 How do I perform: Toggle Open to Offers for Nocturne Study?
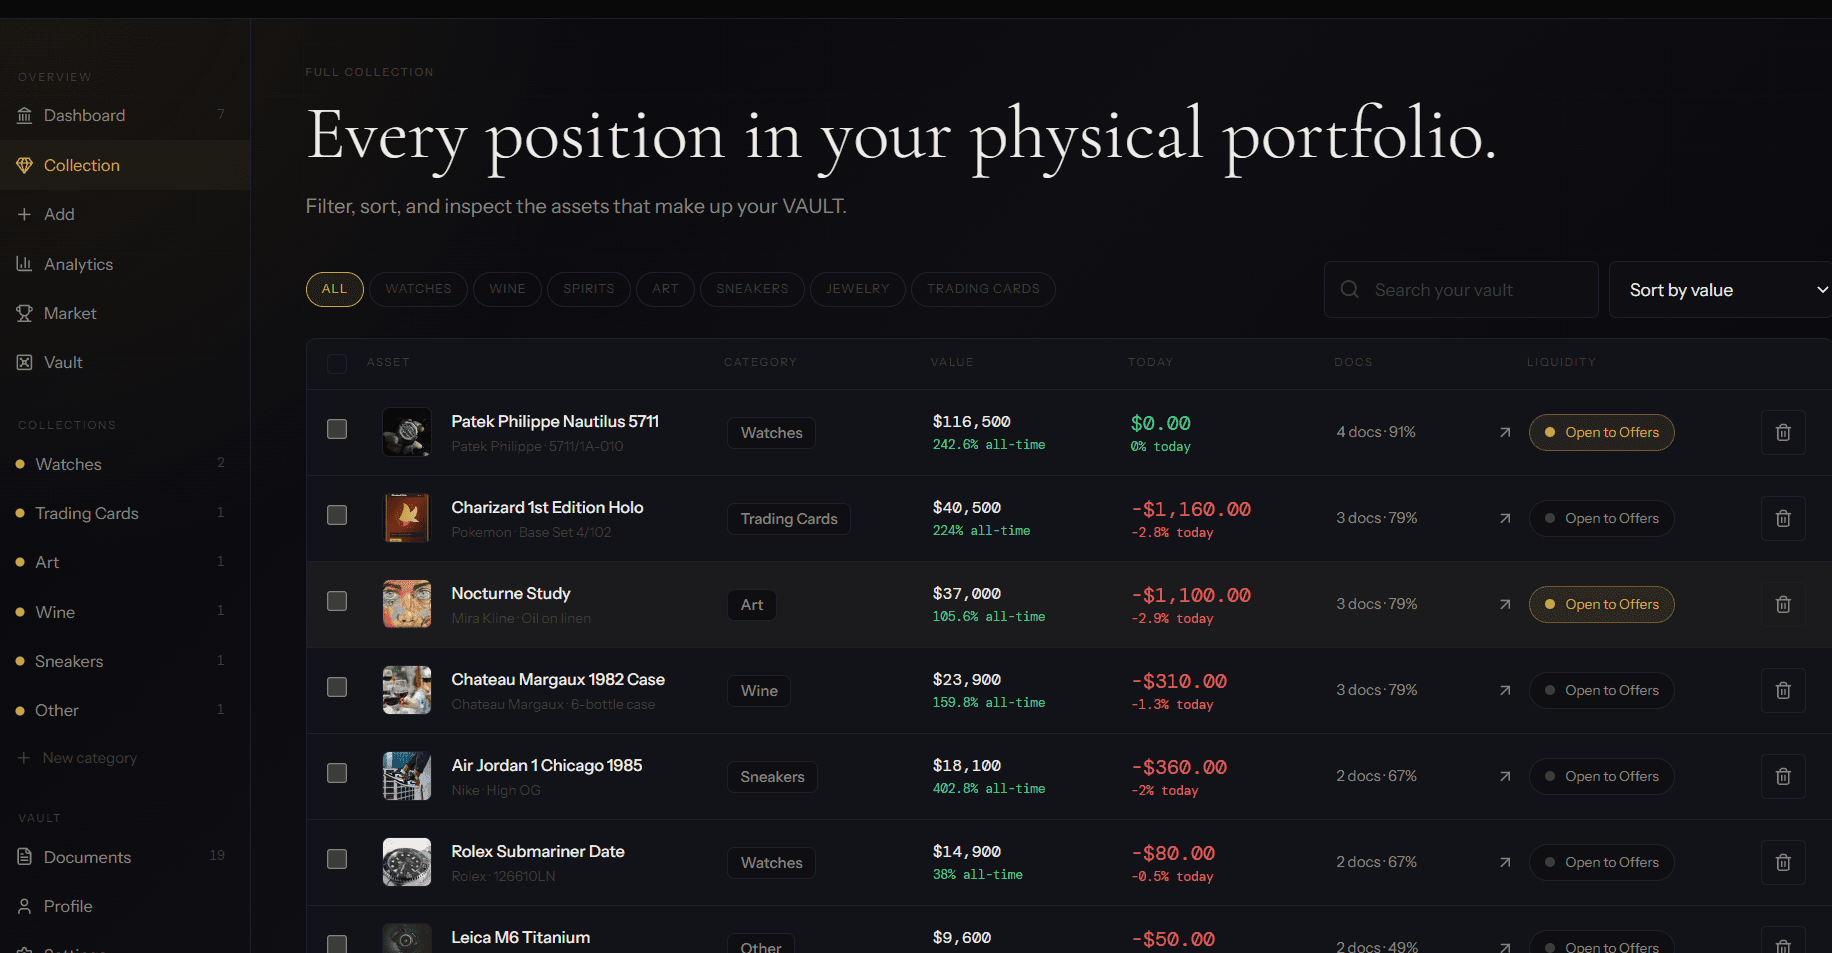point(1601,604)
